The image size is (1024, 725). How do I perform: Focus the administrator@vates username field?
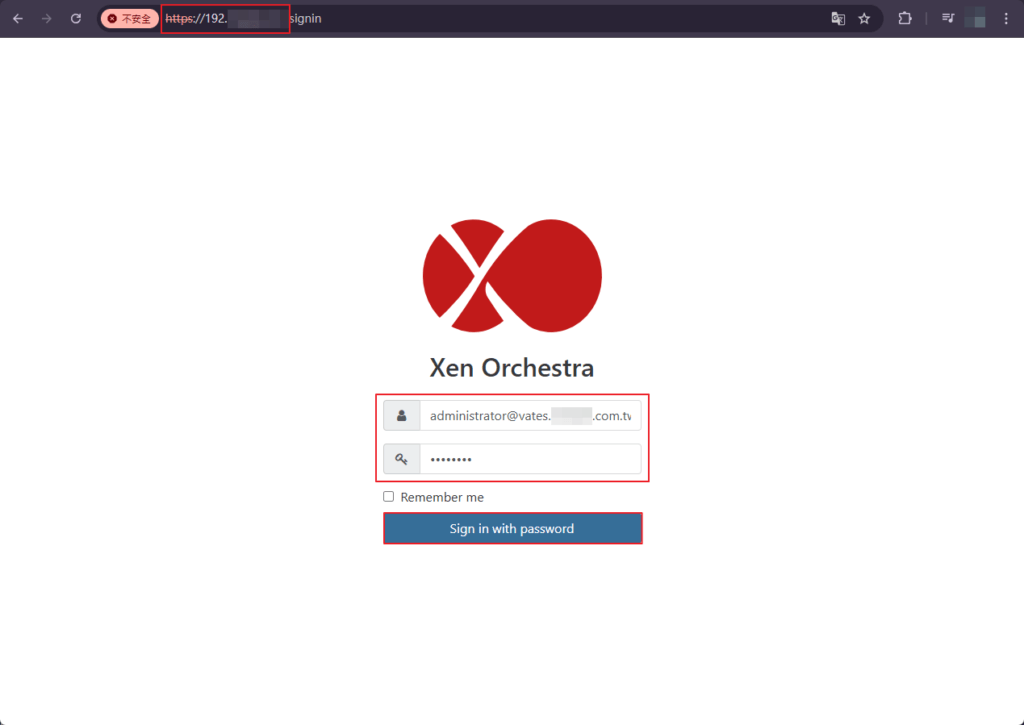tap(530, 415)
